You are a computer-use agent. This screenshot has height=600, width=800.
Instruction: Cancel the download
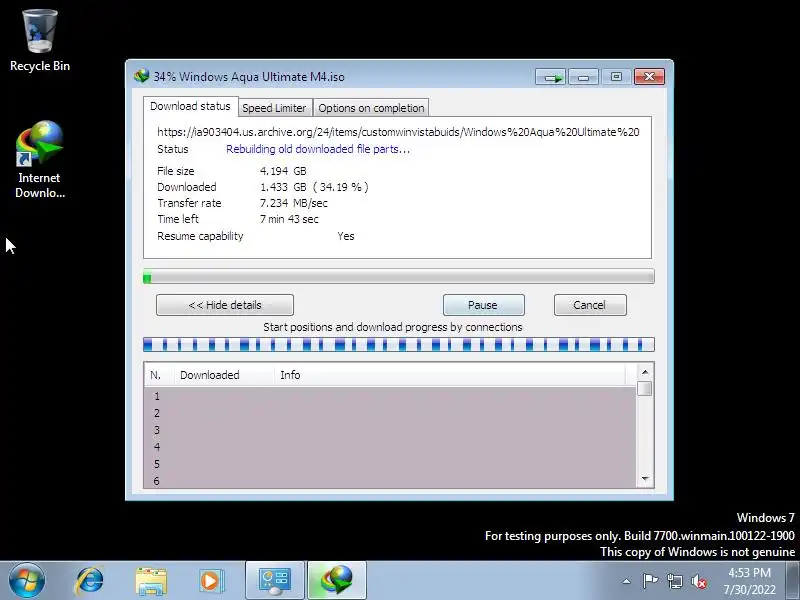click(x=590, y=305)
